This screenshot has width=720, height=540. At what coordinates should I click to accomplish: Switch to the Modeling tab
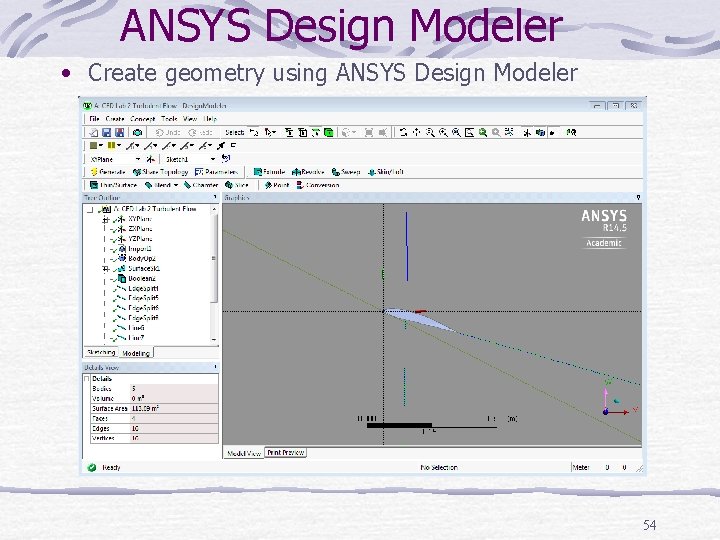click(x=136, y=353)
